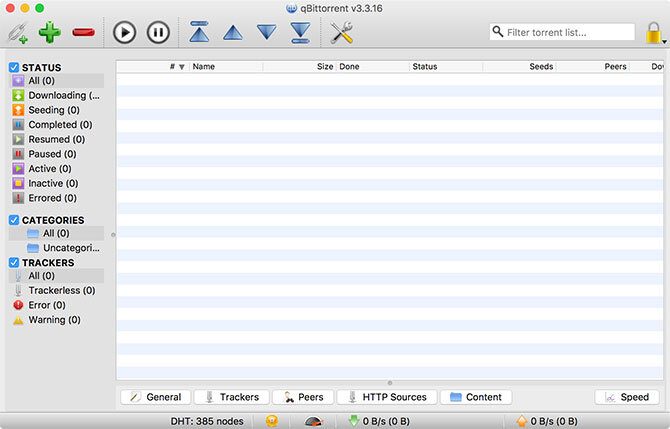Screen dimensions: 670x429
Task: Uncheck the STATUS filter checkbox
Action: pyautogui.click(x=14, y=68)
